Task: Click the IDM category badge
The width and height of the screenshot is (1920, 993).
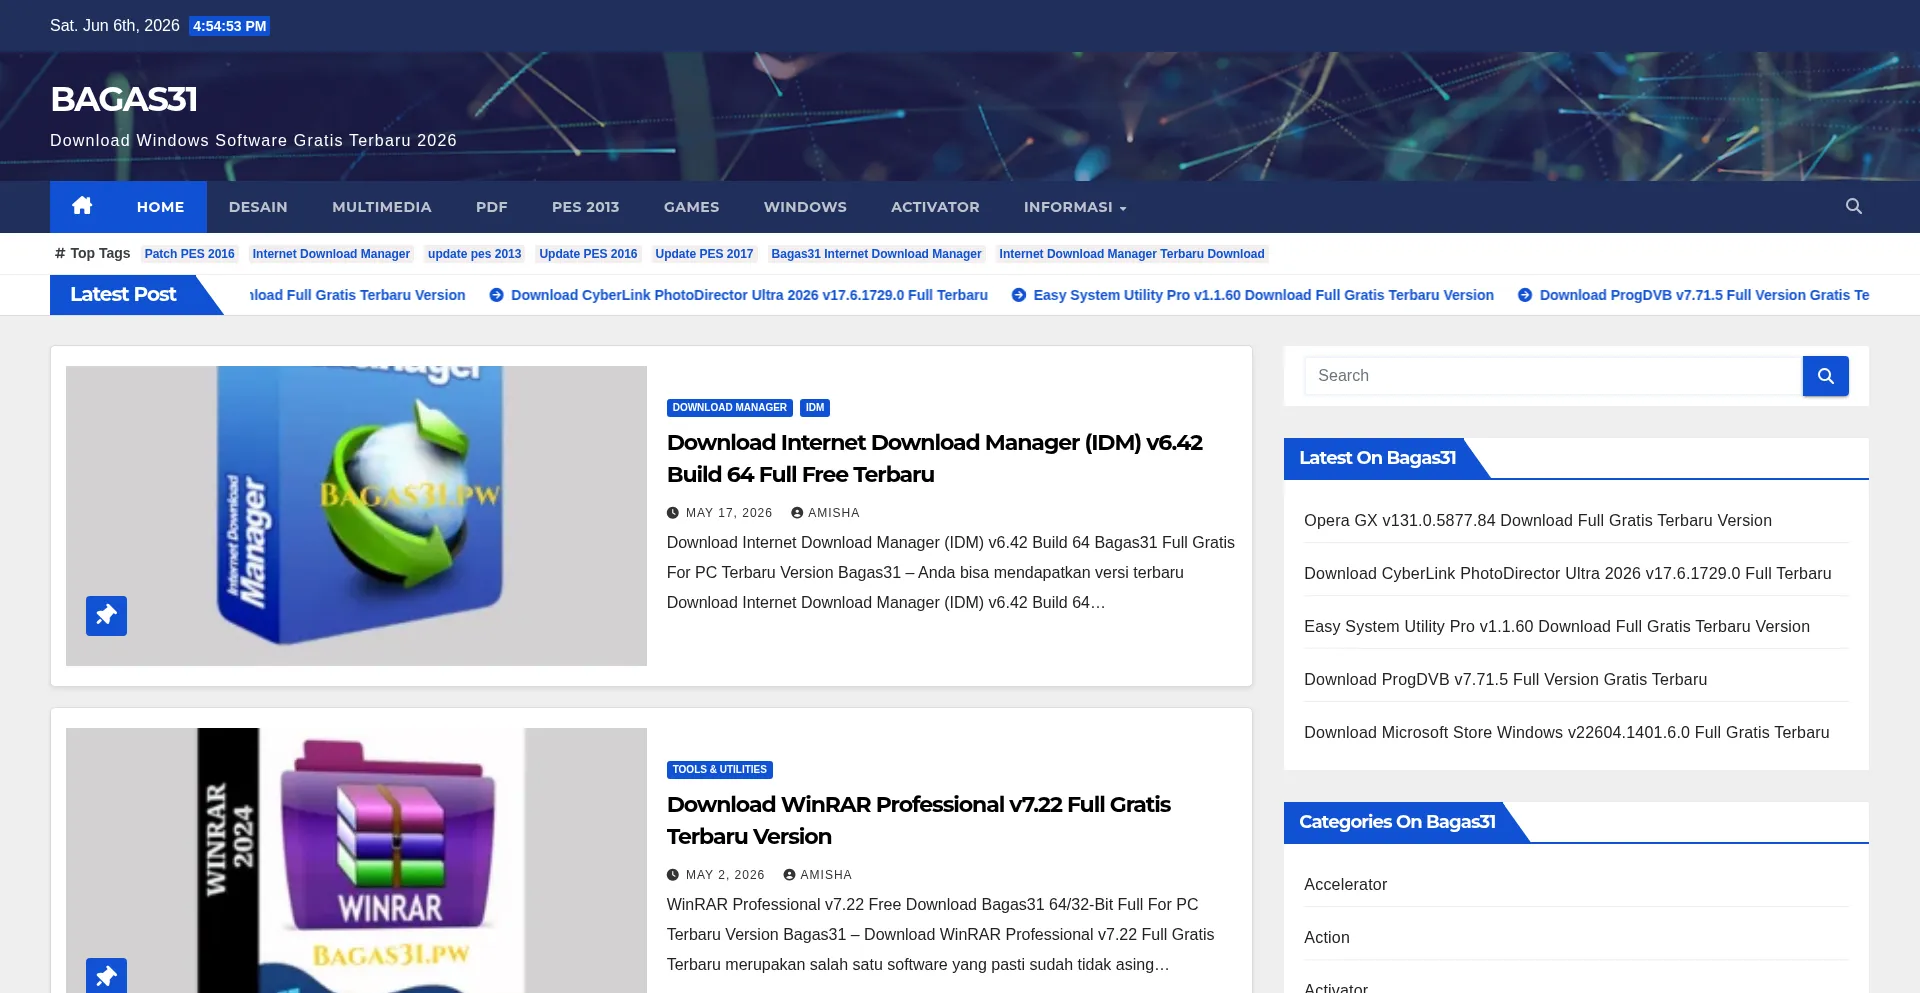Action: [x=815, y=408]
